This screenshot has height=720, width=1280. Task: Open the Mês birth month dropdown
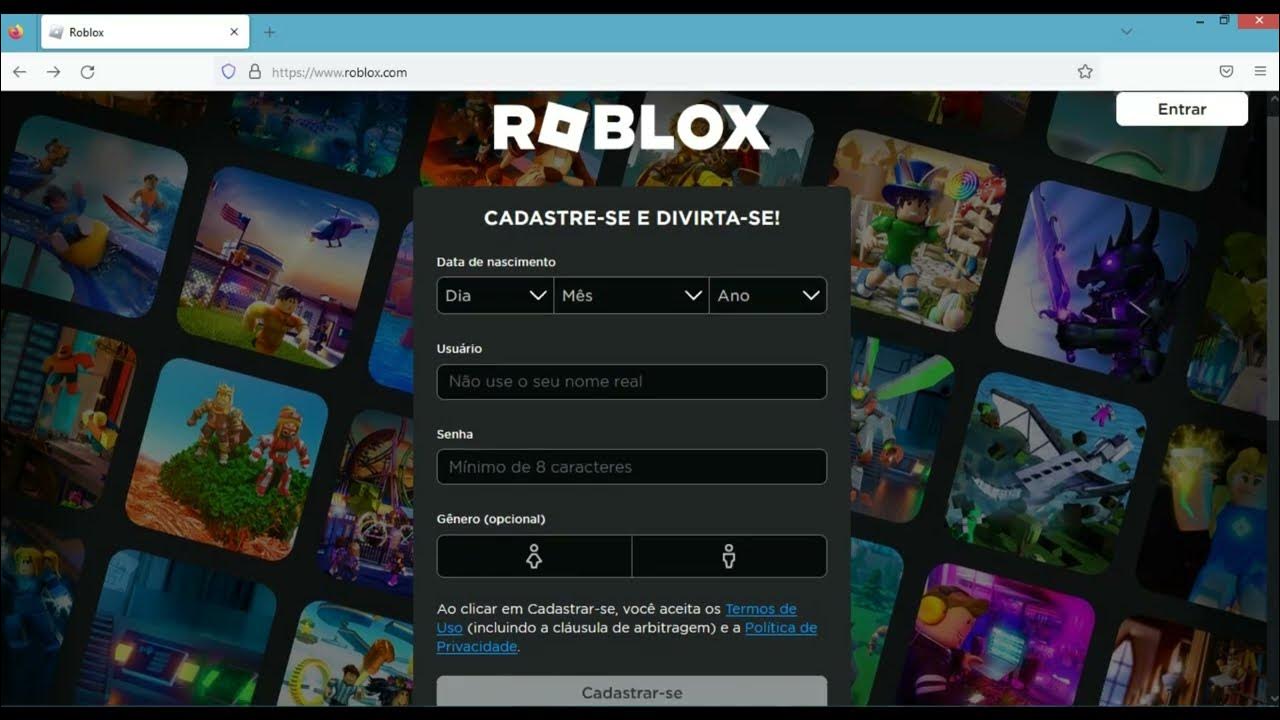(x=631, y=295)
